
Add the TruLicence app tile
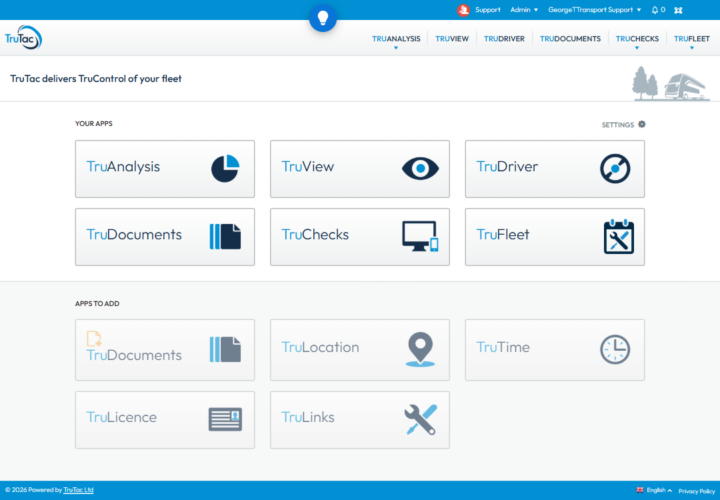coord(165,420)
